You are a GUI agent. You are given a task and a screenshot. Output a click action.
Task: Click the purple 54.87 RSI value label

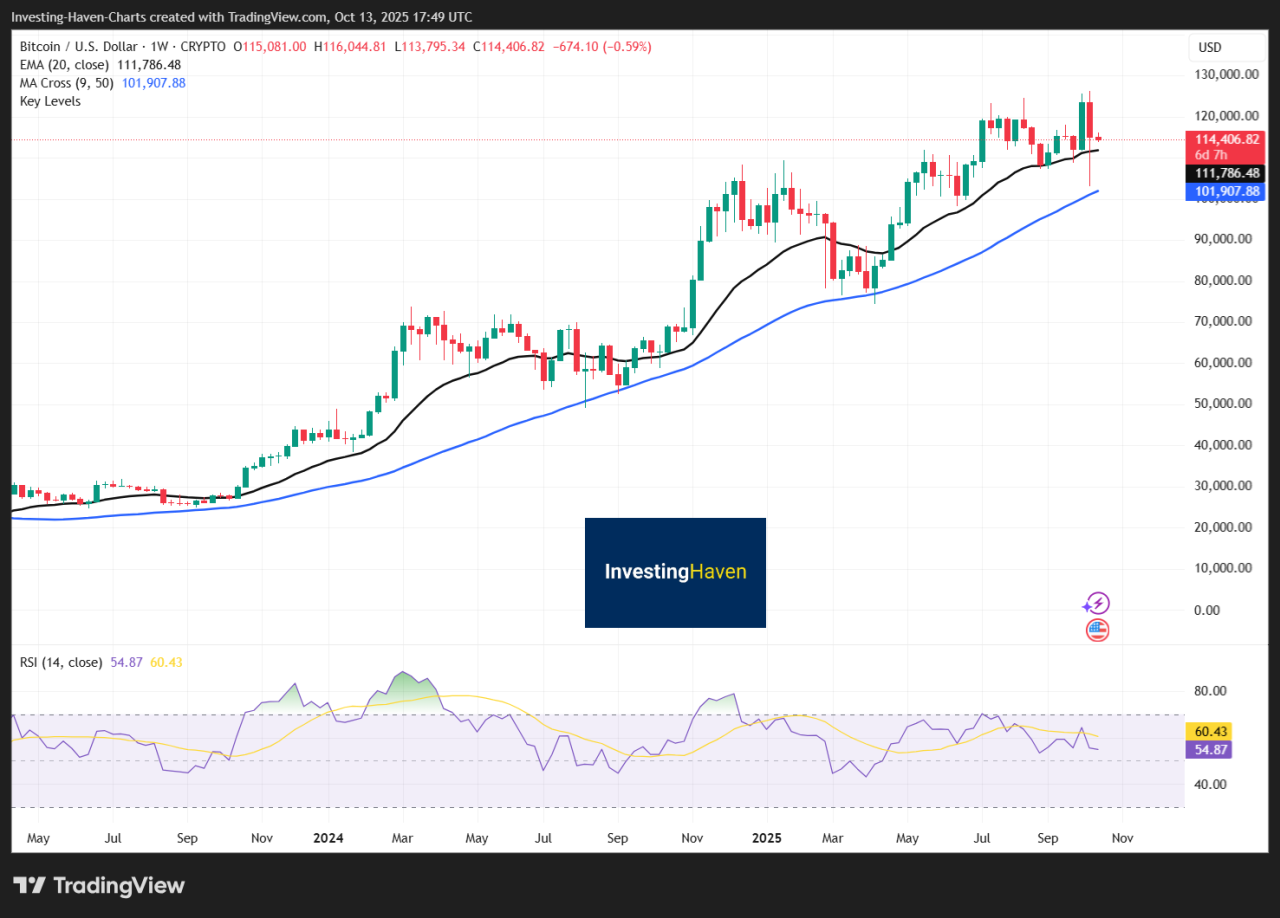[x=1206, y=749]
